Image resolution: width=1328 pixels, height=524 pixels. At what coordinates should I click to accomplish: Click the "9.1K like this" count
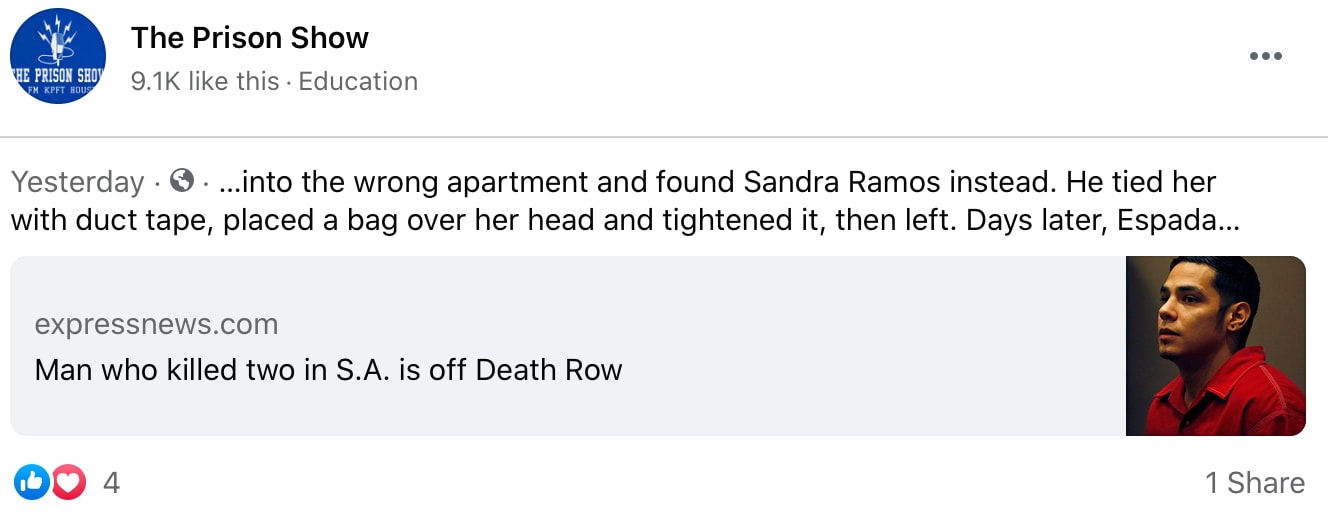coord(205,81)
